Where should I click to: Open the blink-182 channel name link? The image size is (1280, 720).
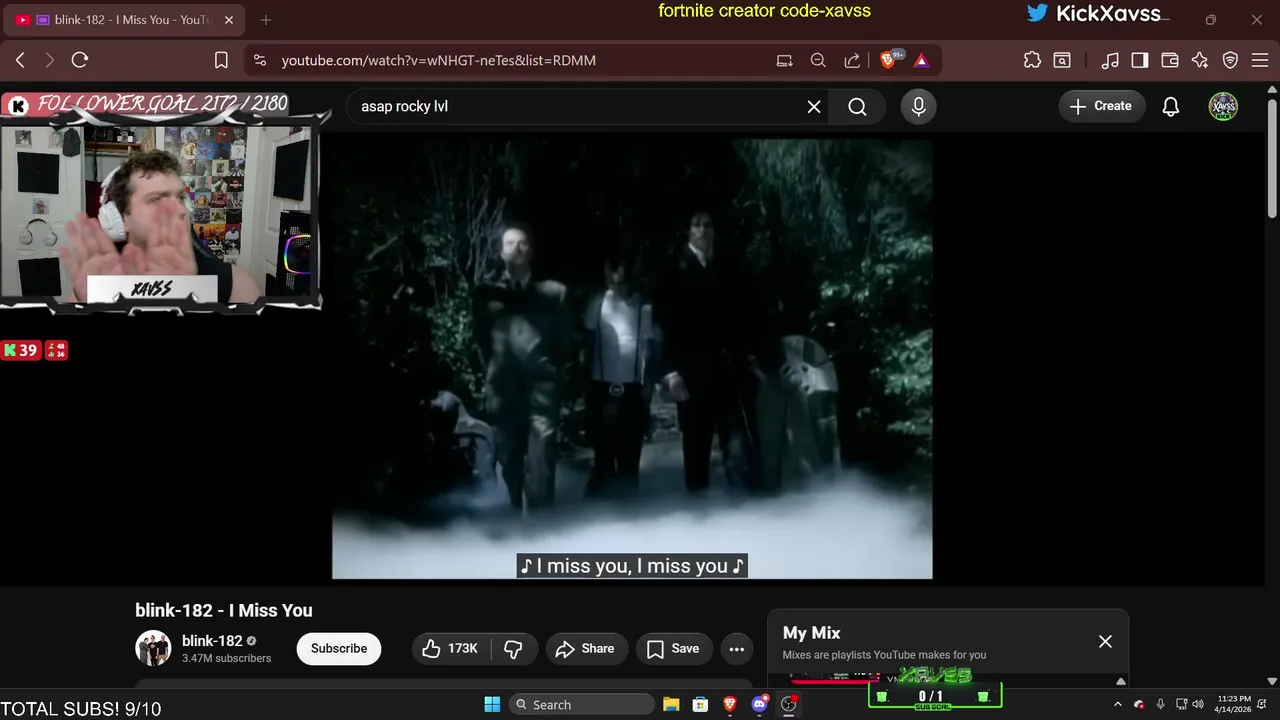click(x=212, y=641)
